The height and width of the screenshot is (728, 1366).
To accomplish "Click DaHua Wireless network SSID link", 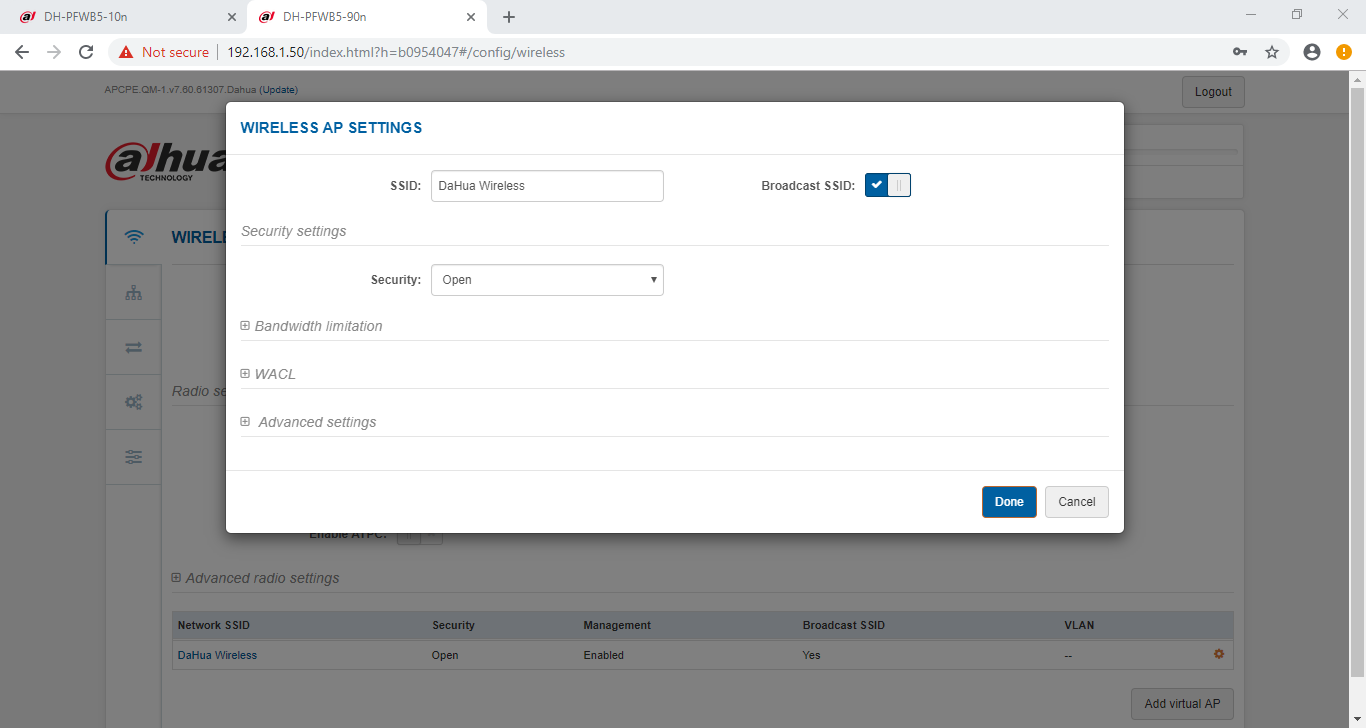I will click(x=217, y=656).
